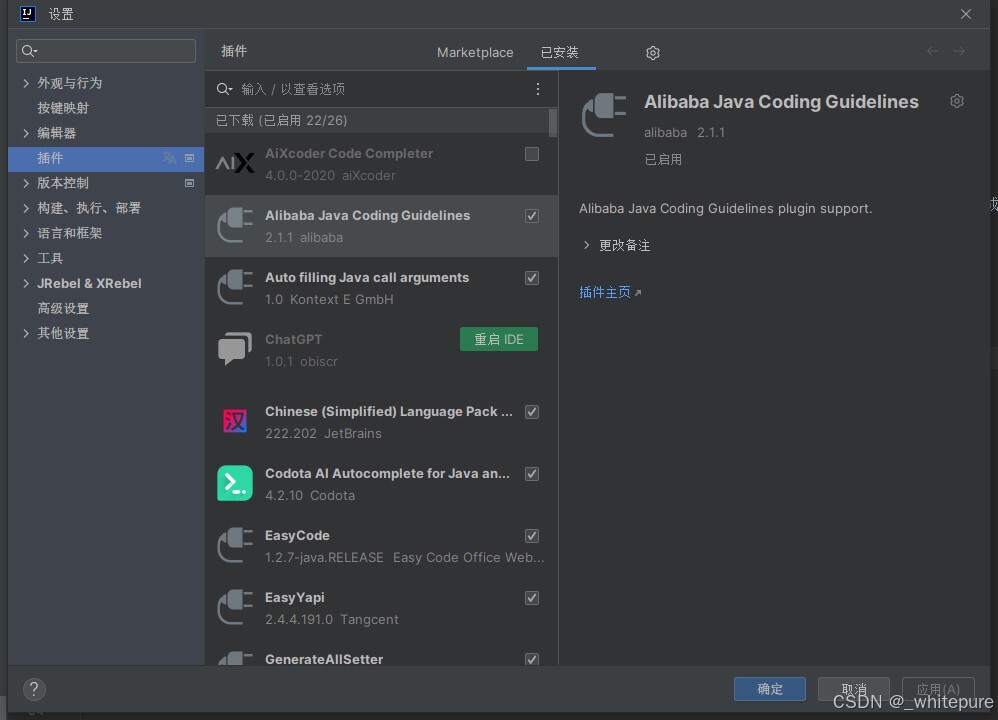
Task: Open 按键映射 keymap settings
Action: coord(63,108)
